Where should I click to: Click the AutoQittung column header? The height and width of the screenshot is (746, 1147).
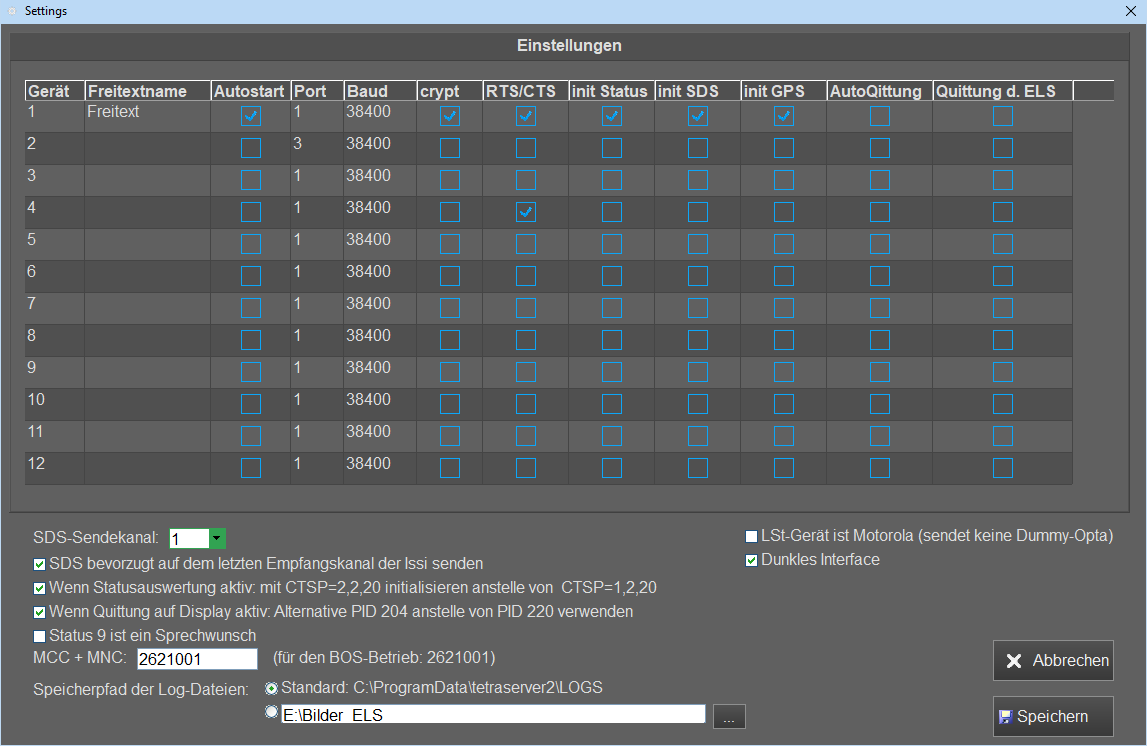[880, 91]
